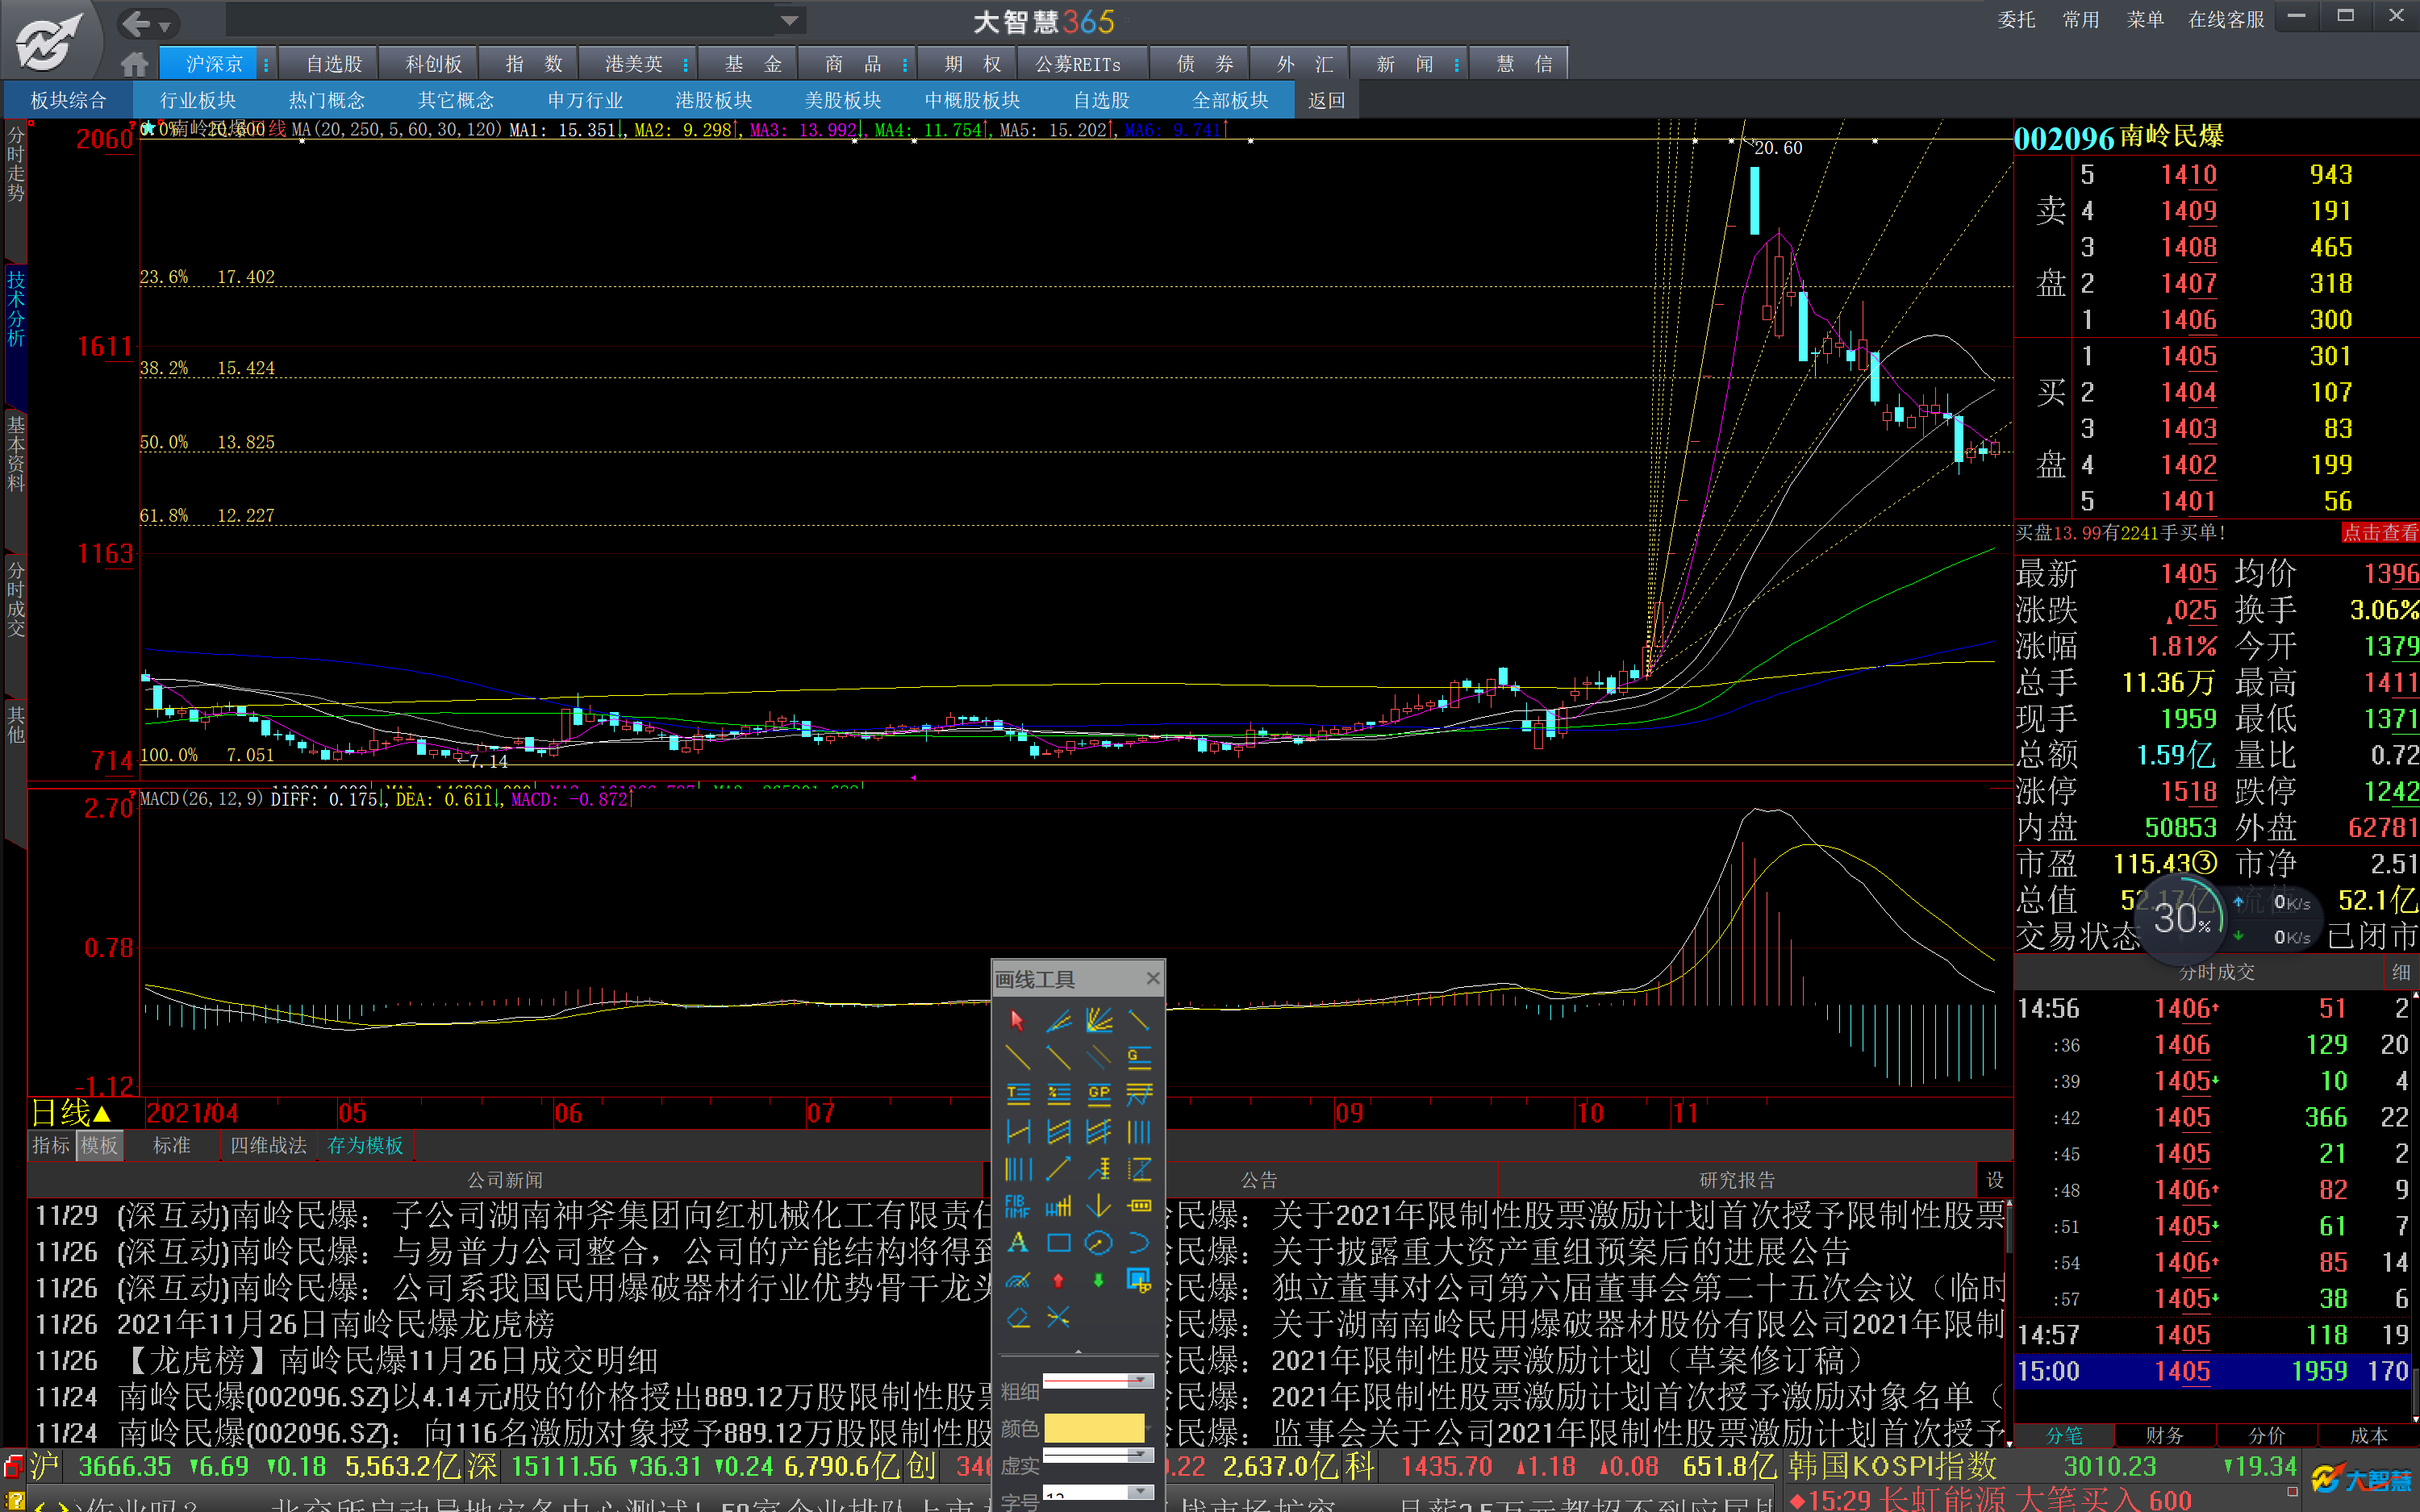2420x1512 pixels.
Task: Select the text annotation A tool
Action: click(1017, 1243)
